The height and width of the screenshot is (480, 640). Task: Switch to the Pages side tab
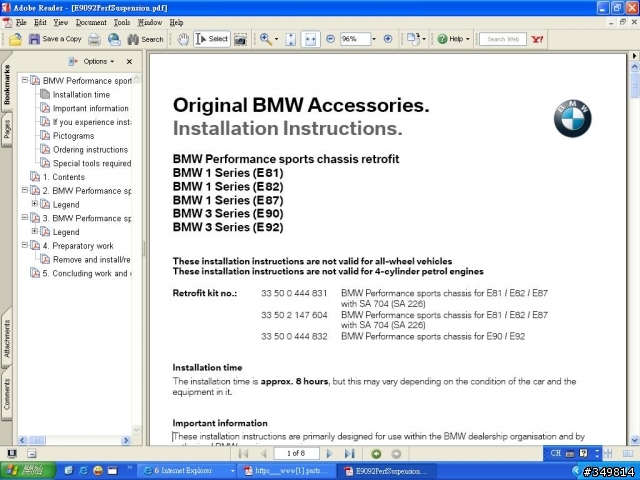(x=7, y=129)
